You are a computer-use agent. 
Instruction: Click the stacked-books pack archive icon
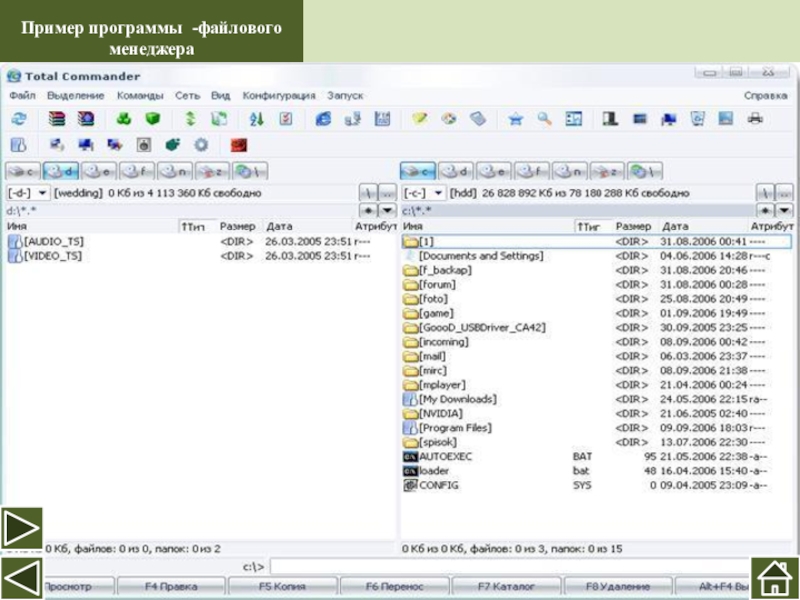(x=57, y=119)
